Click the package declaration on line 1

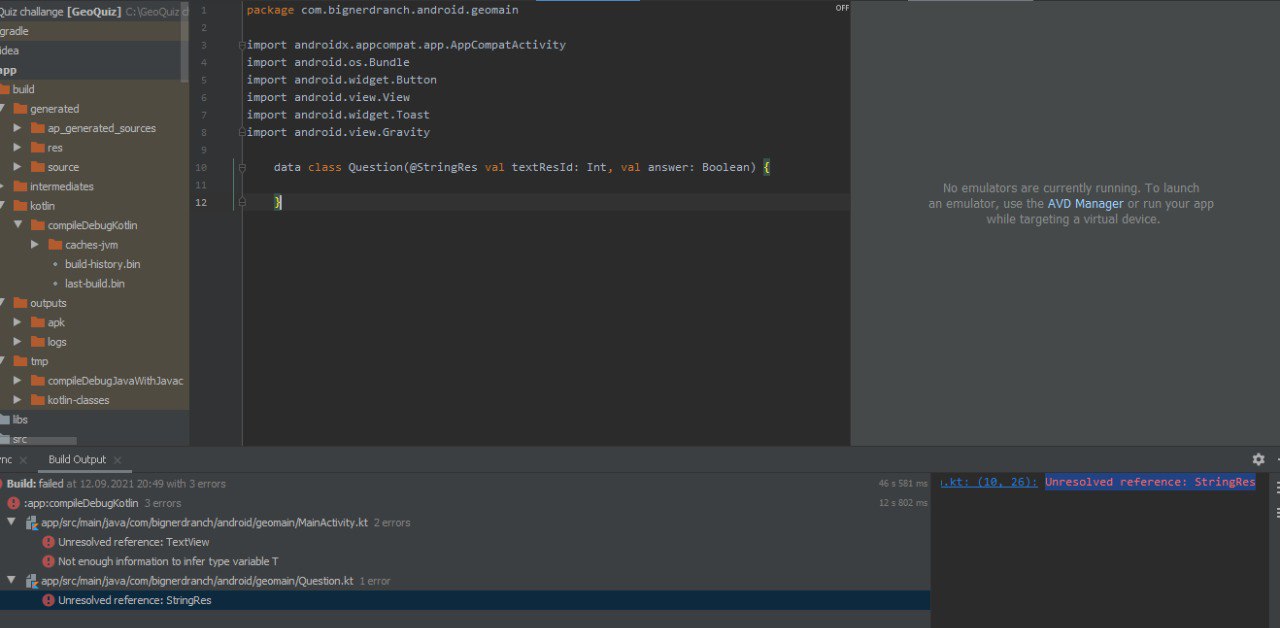[x=383, y=10]
